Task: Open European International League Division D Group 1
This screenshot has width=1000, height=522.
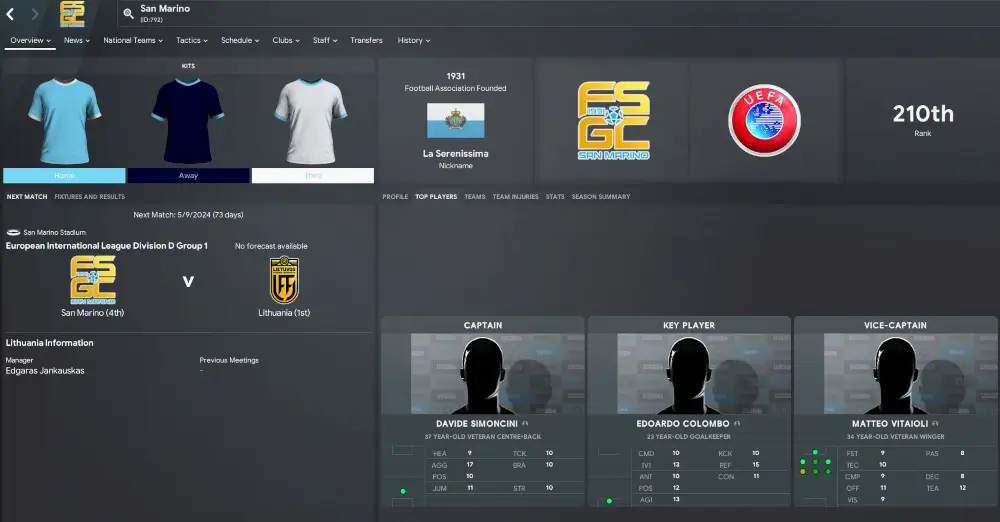Action: click(x=107, y=246)
